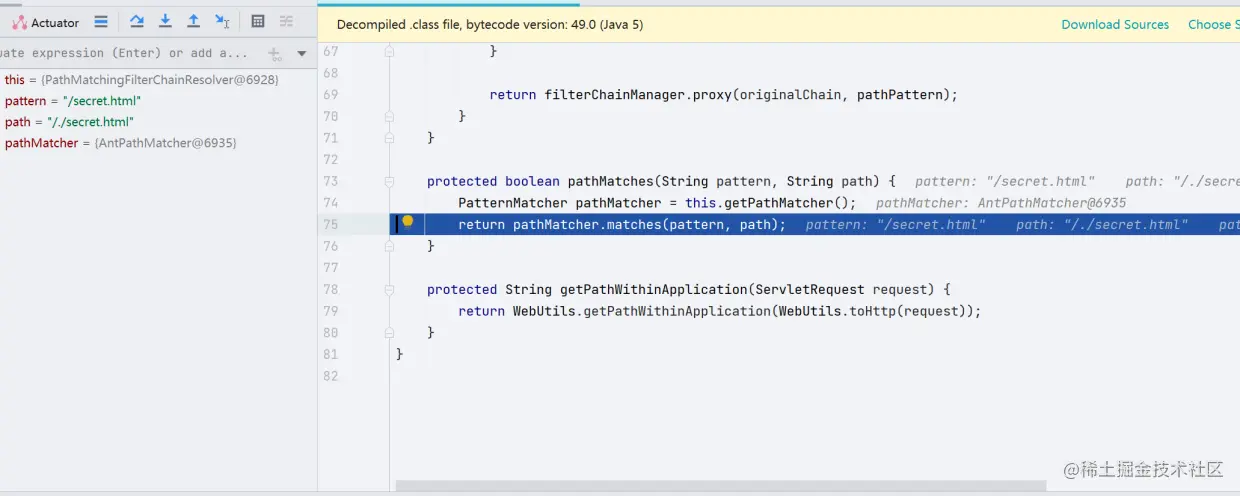Image resolution: width=1240 pixels, height=496 pixels.
Task: Click line number 69 in gutter
Action: tap(330, 95)
